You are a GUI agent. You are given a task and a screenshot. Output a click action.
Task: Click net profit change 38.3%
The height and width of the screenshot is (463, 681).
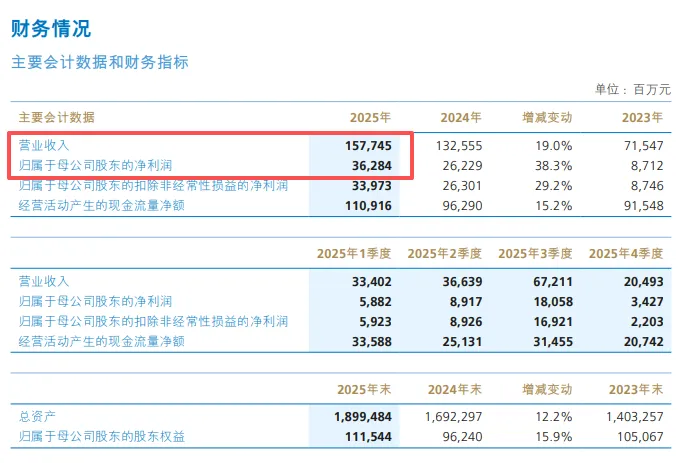point(554,165)
